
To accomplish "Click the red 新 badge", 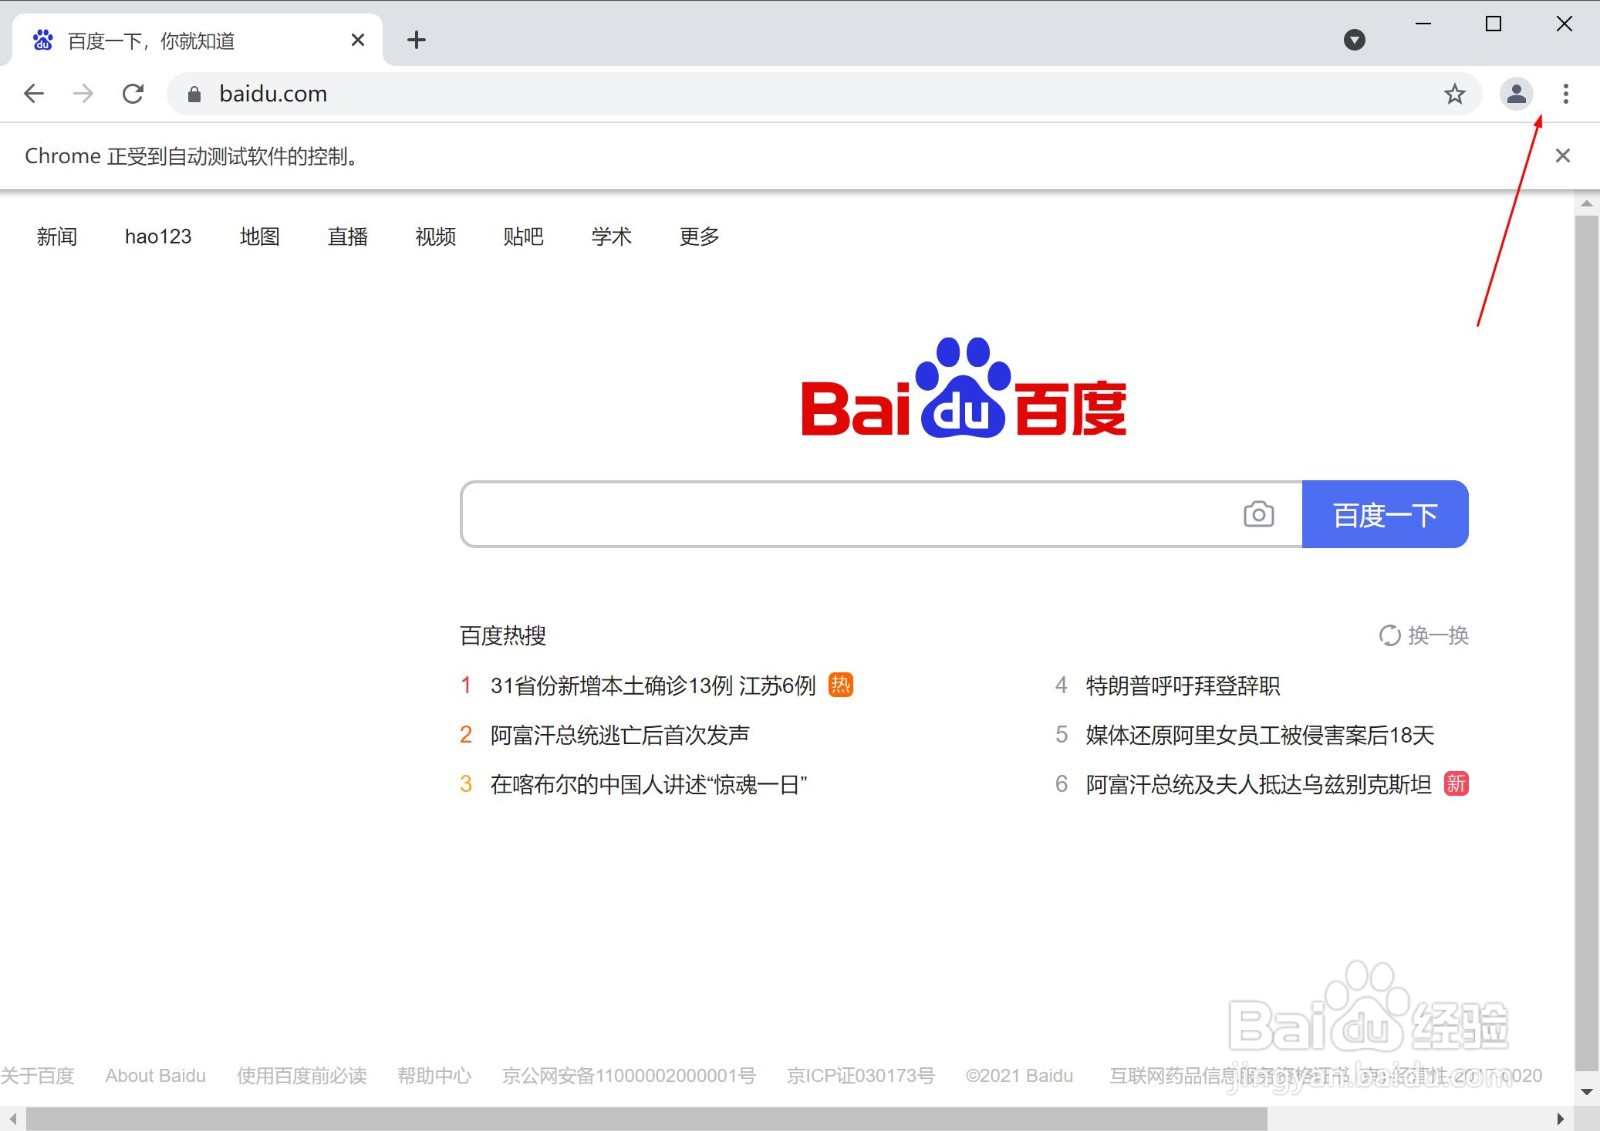I will pyautogui.click(x=1456, y=784).
